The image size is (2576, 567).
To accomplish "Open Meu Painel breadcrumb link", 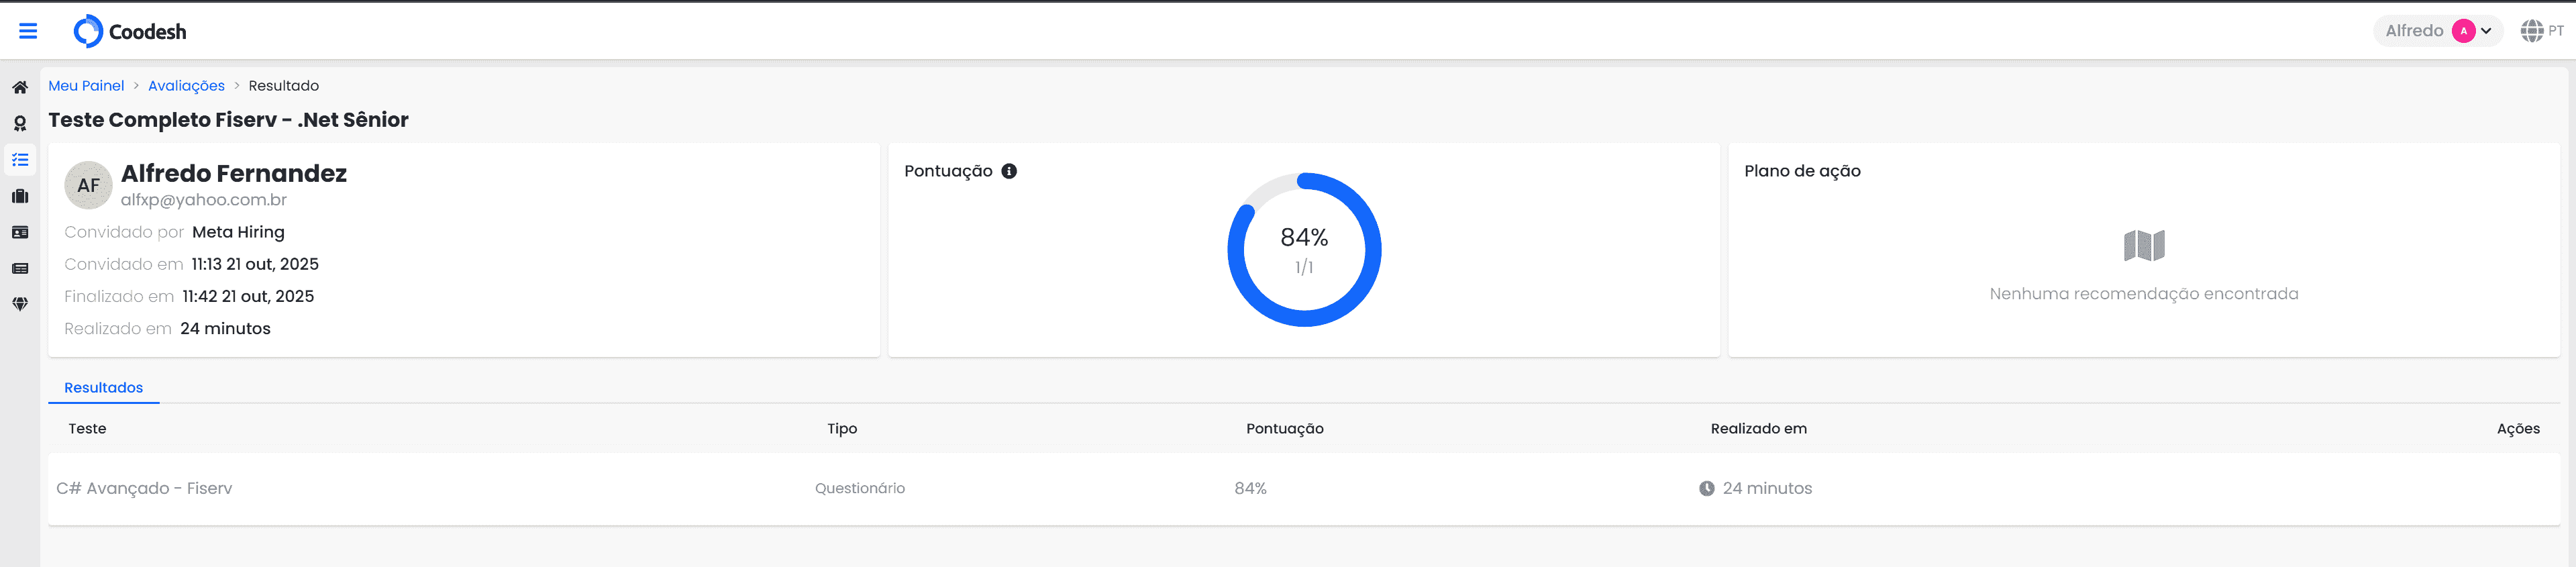I will 86,85.
